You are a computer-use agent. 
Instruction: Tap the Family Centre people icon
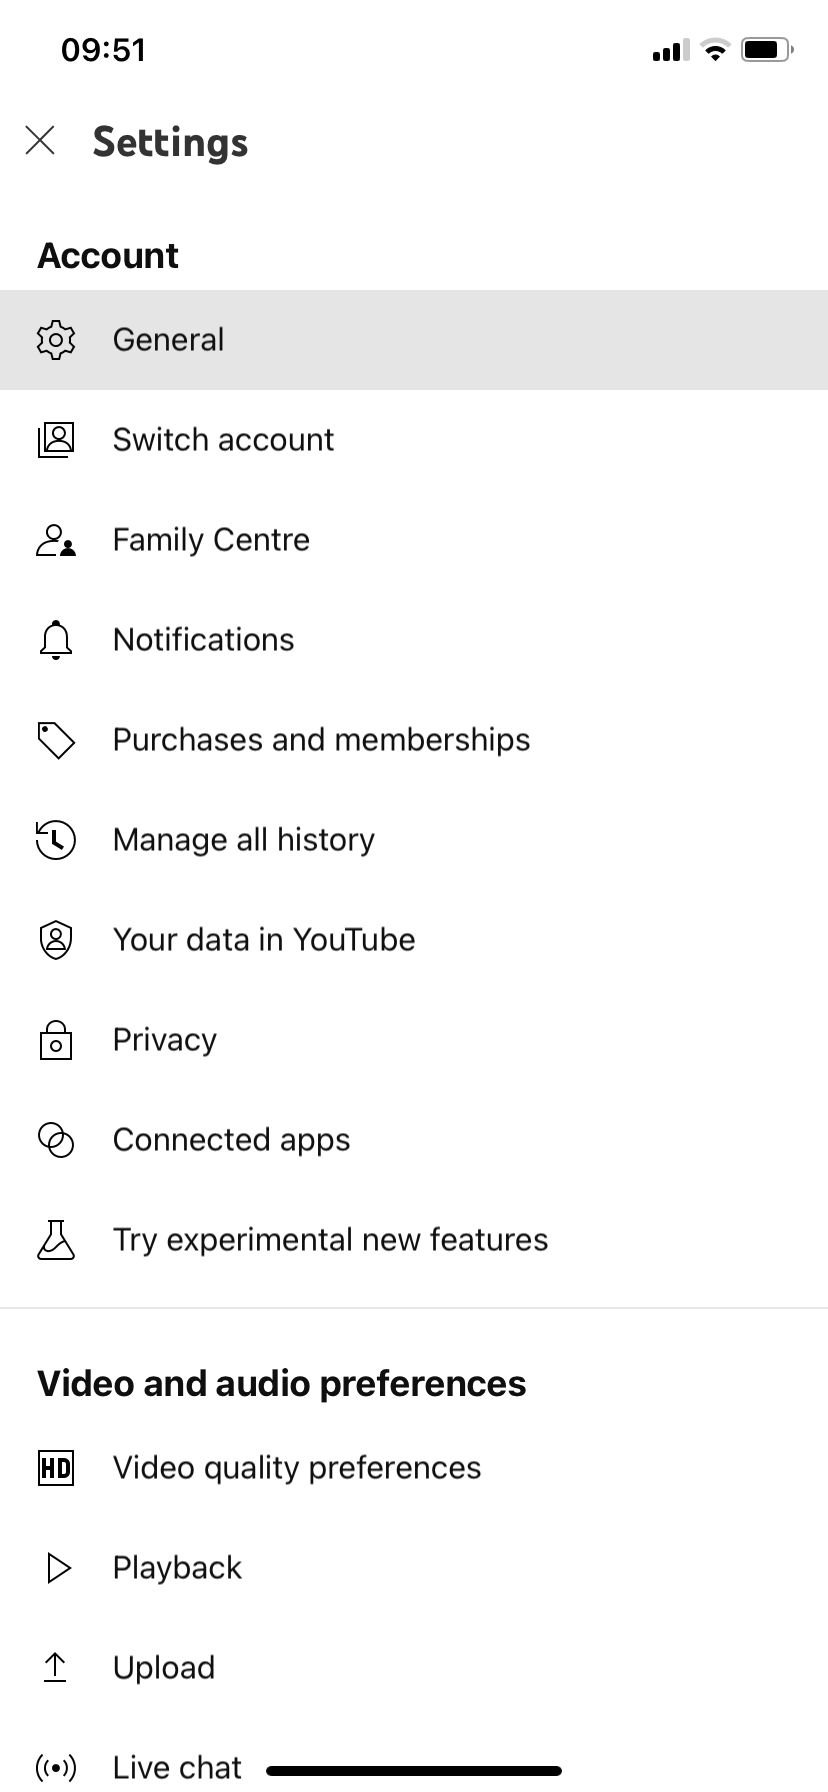coord(56,540)
